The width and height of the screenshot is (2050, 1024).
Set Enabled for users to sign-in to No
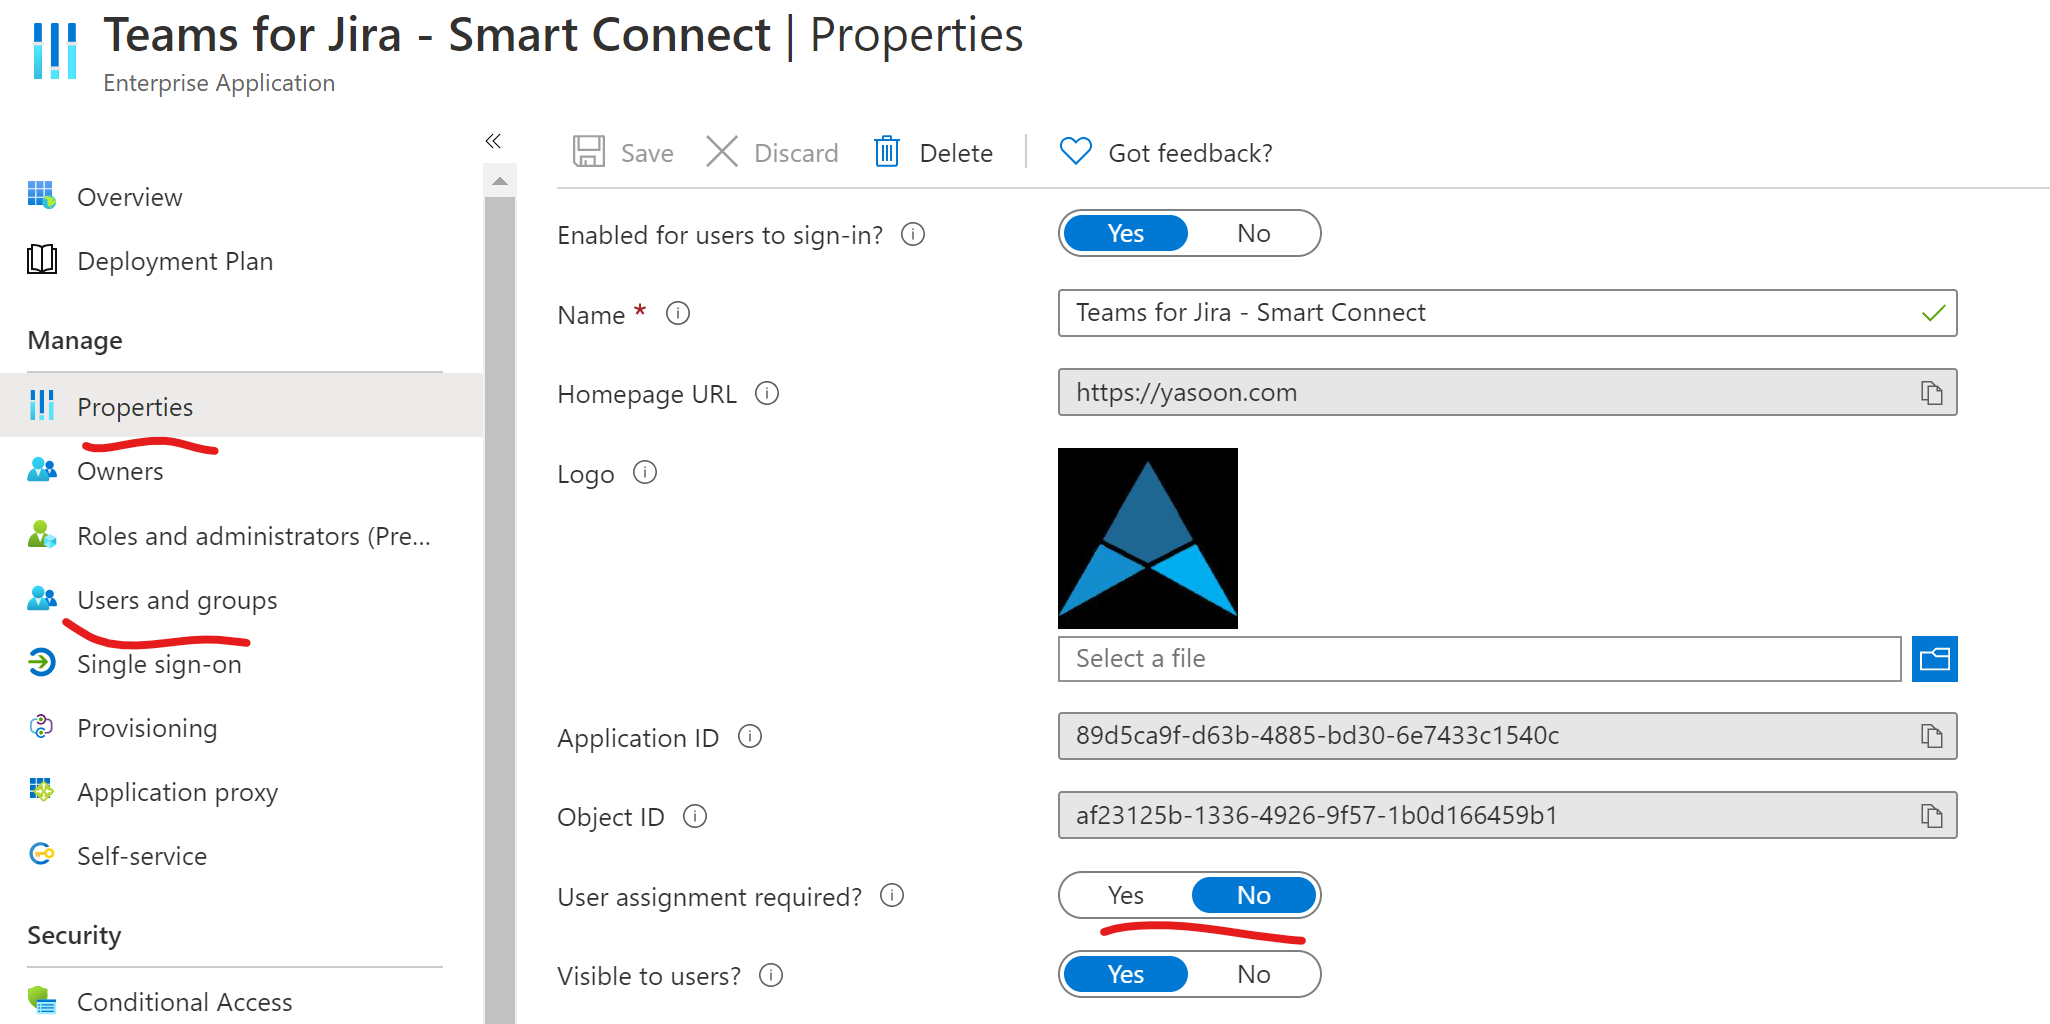click(x=1253, y=234)
